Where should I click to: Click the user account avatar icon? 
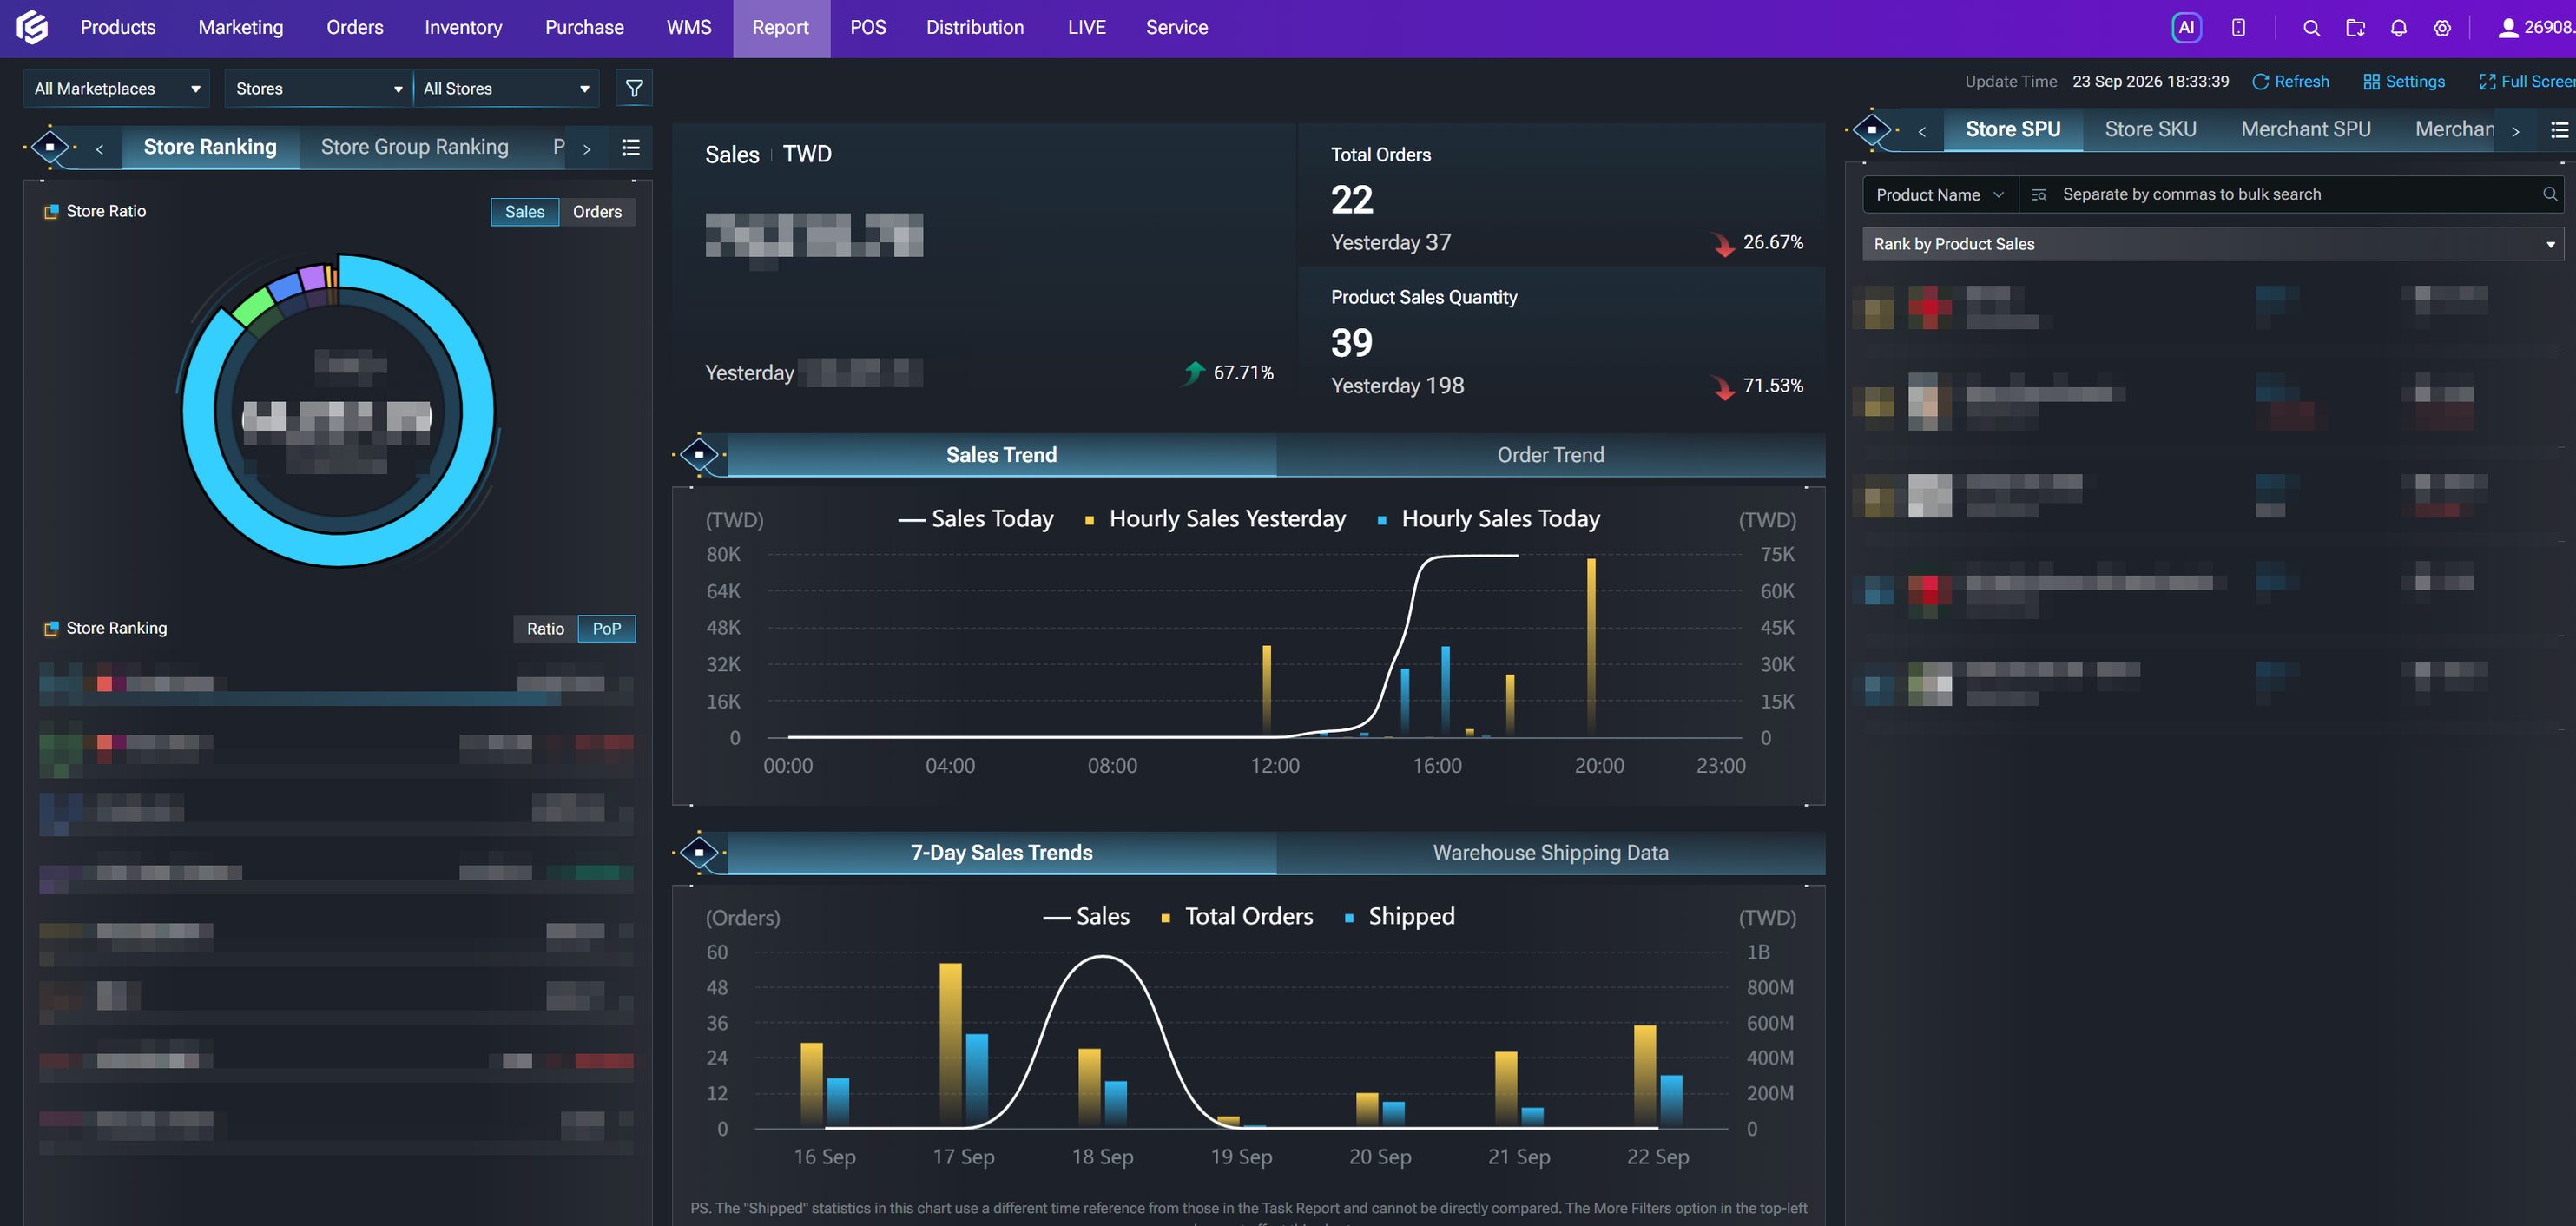click(x=2507, y=28)
